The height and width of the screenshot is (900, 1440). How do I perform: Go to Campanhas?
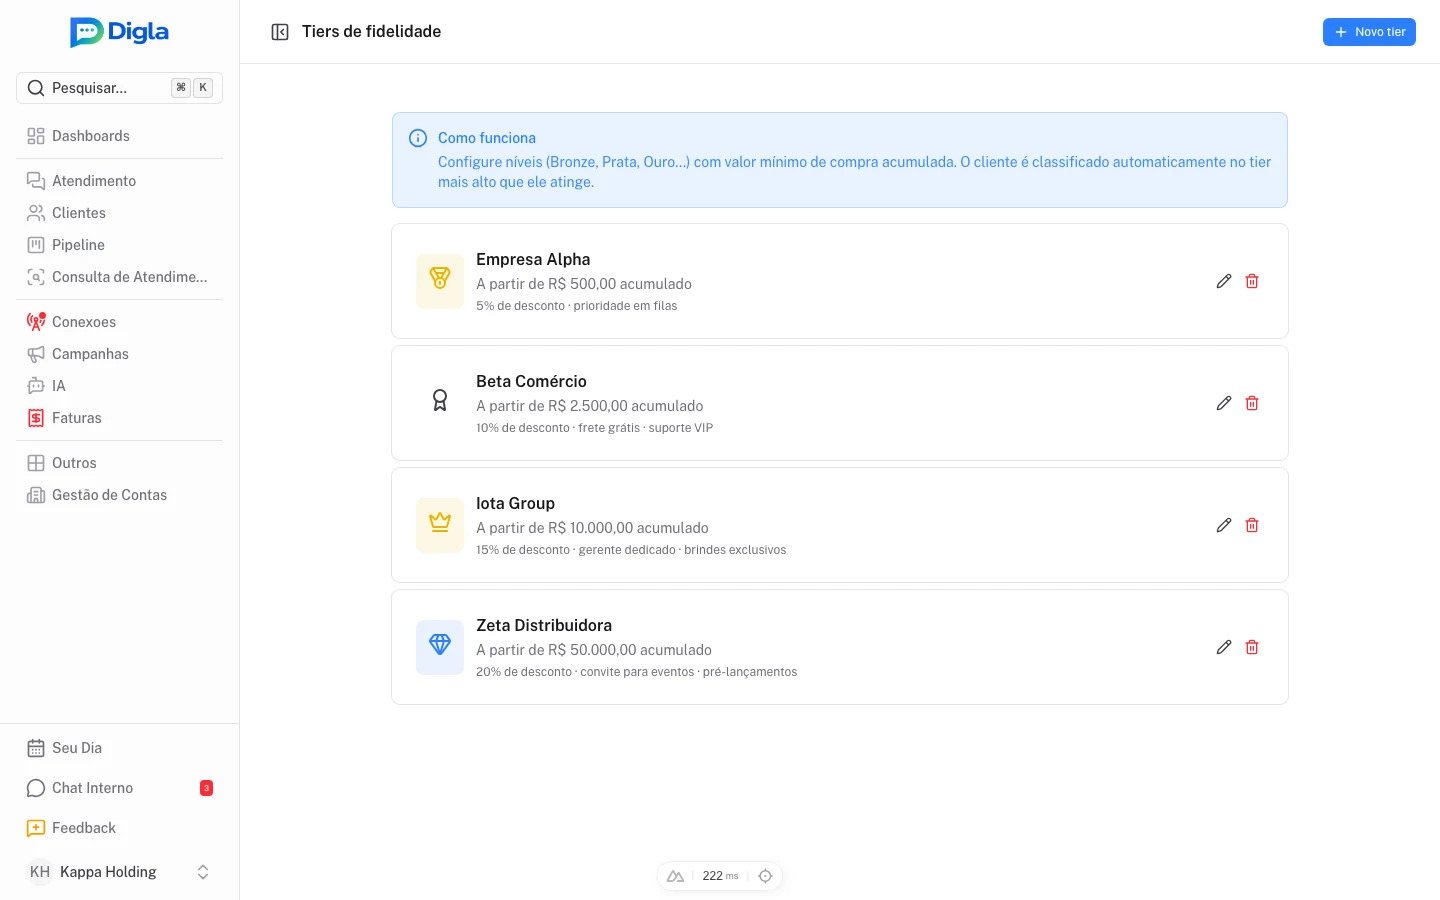click(120, 354)
